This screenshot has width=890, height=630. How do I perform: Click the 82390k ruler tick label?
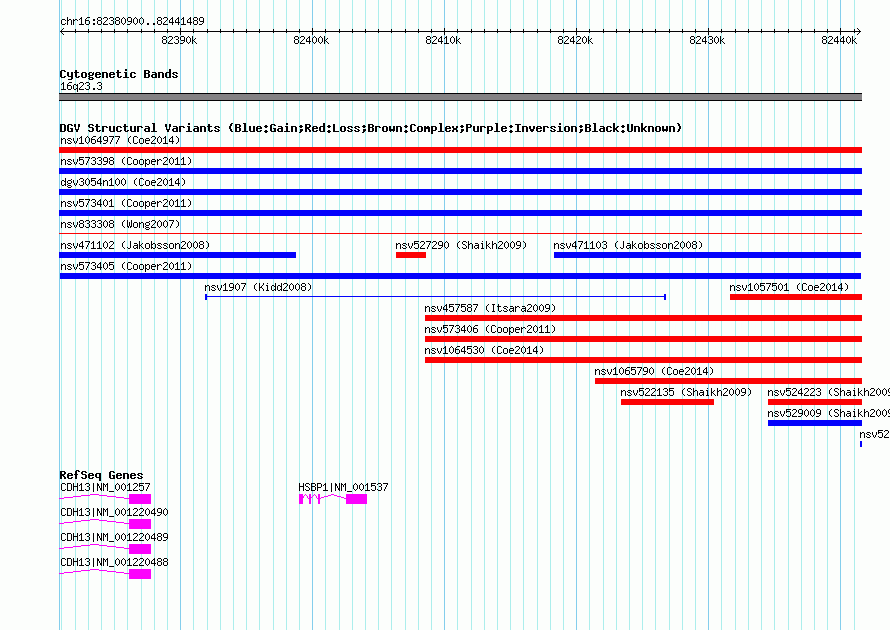click(179, 40)
